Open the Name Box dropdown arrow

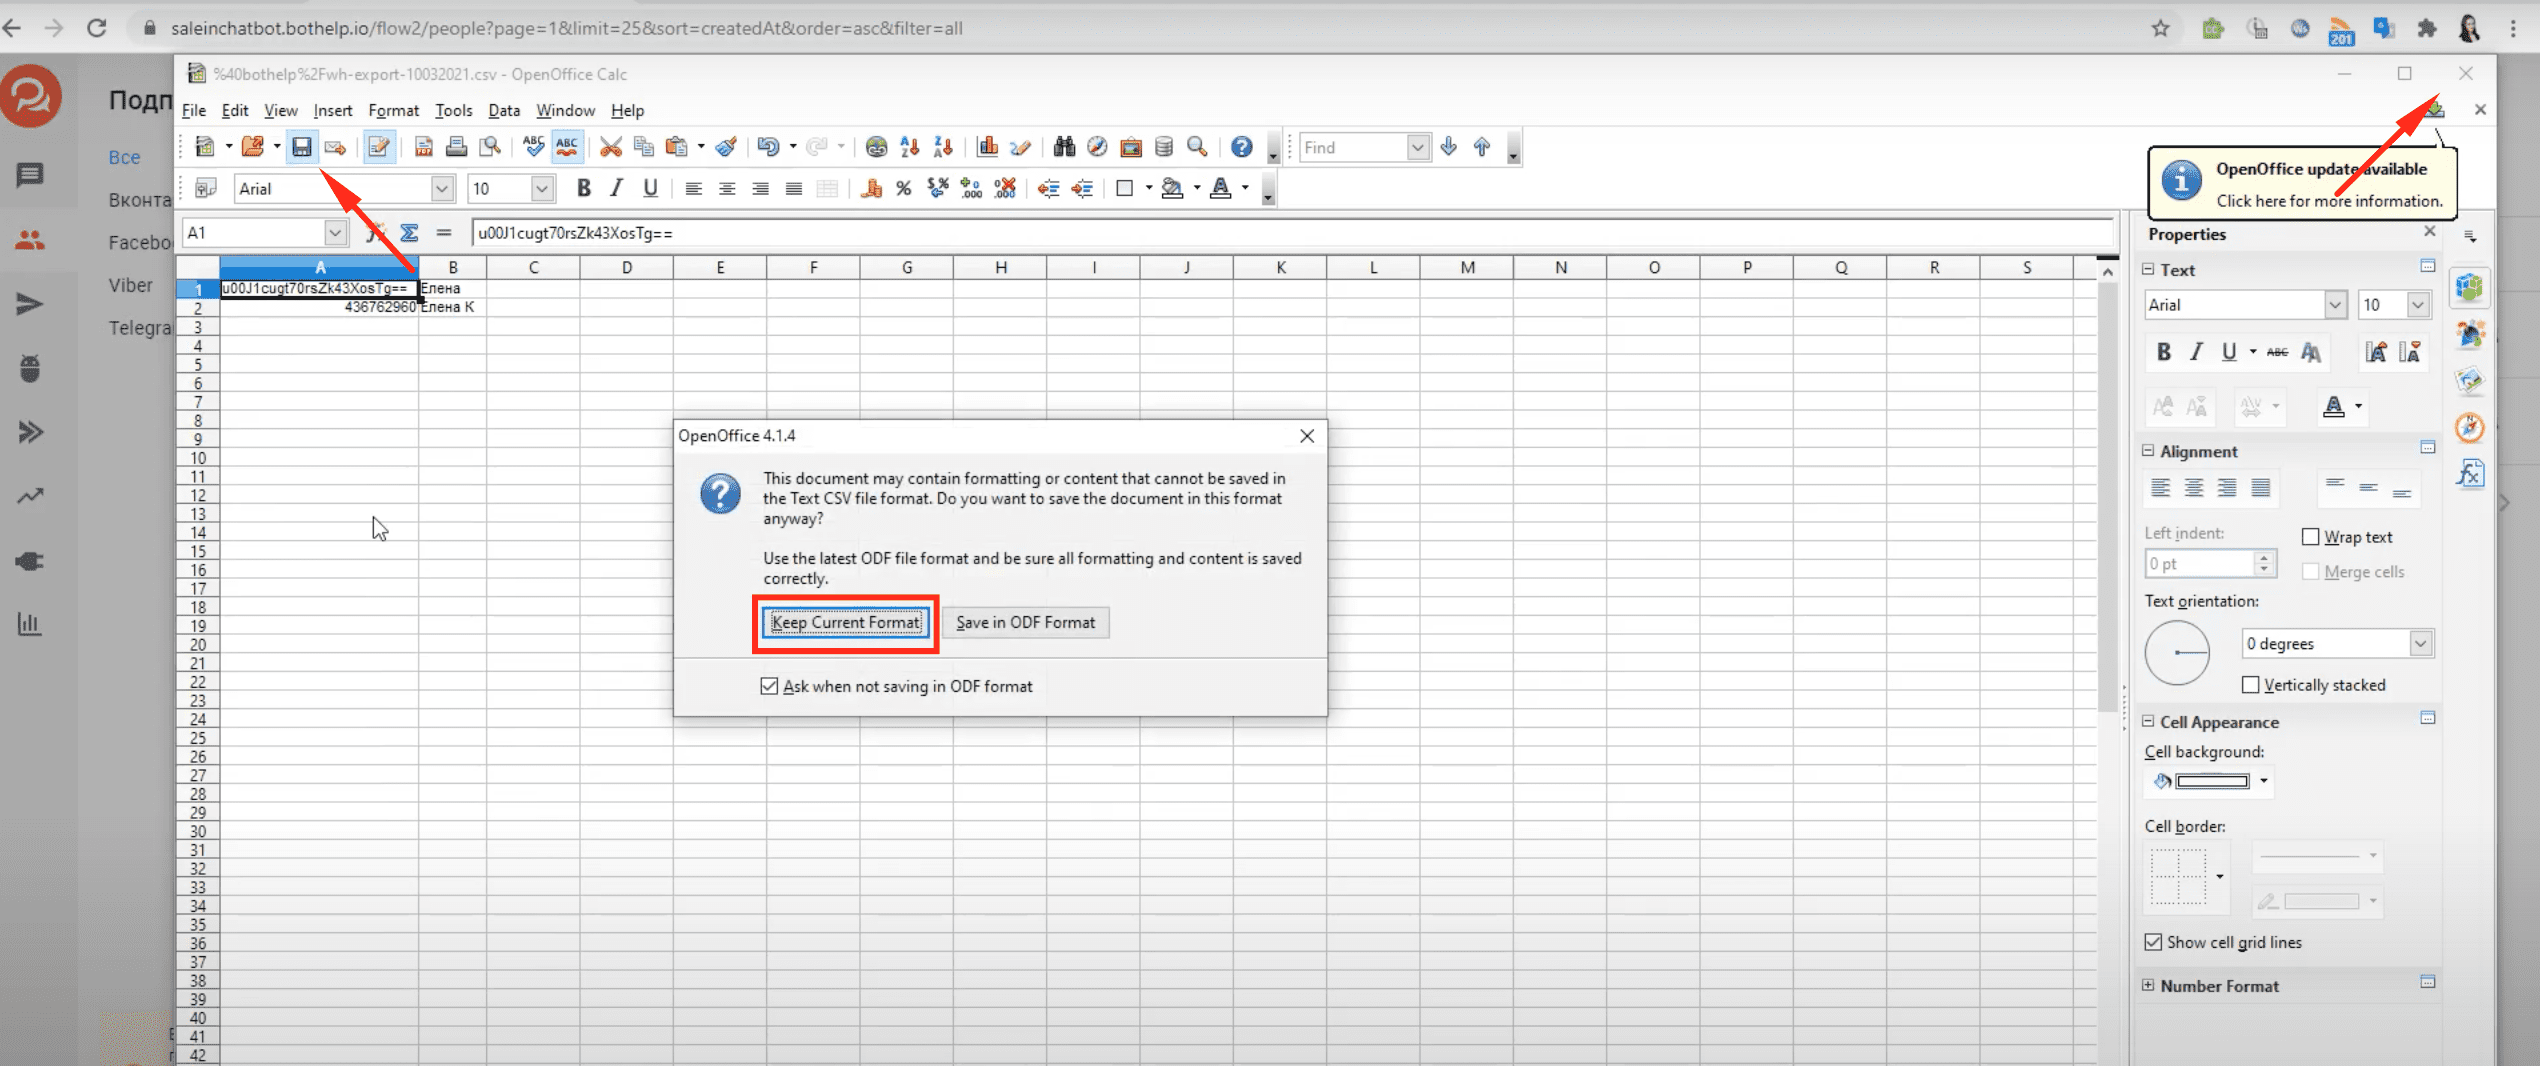pos(335,233)
